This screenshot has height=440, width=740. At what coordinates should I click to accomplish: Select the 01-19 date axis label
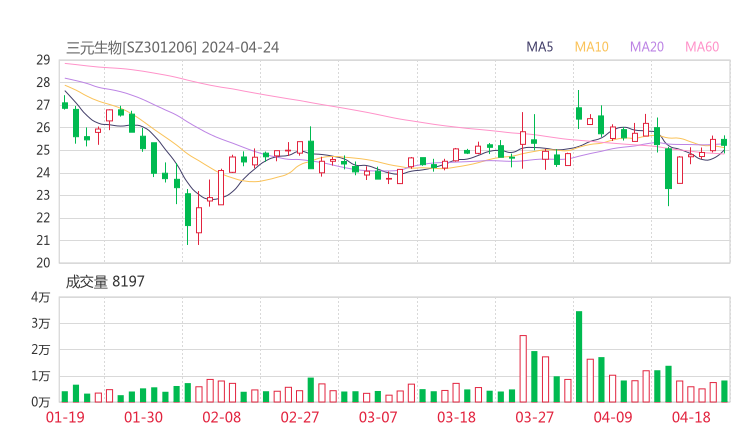pos(65,418)
